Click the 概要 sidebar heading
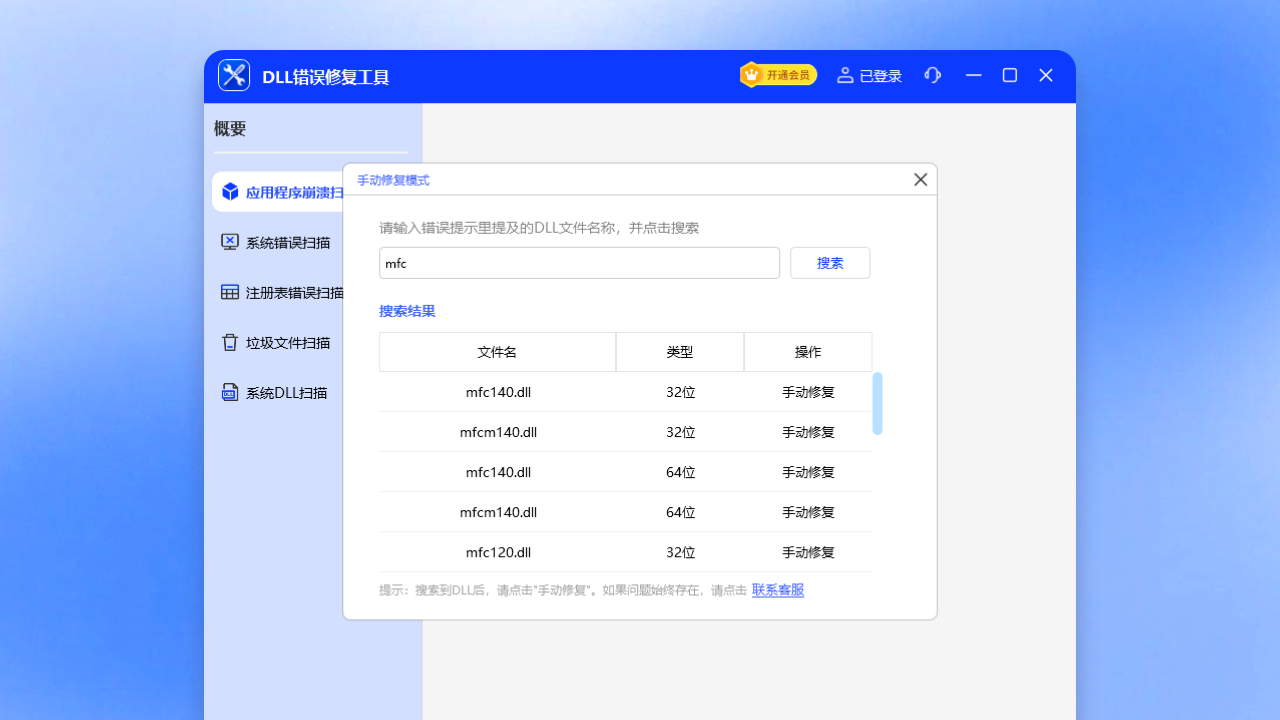This screenshot has width=1280, height=720. tap(230, 129)
